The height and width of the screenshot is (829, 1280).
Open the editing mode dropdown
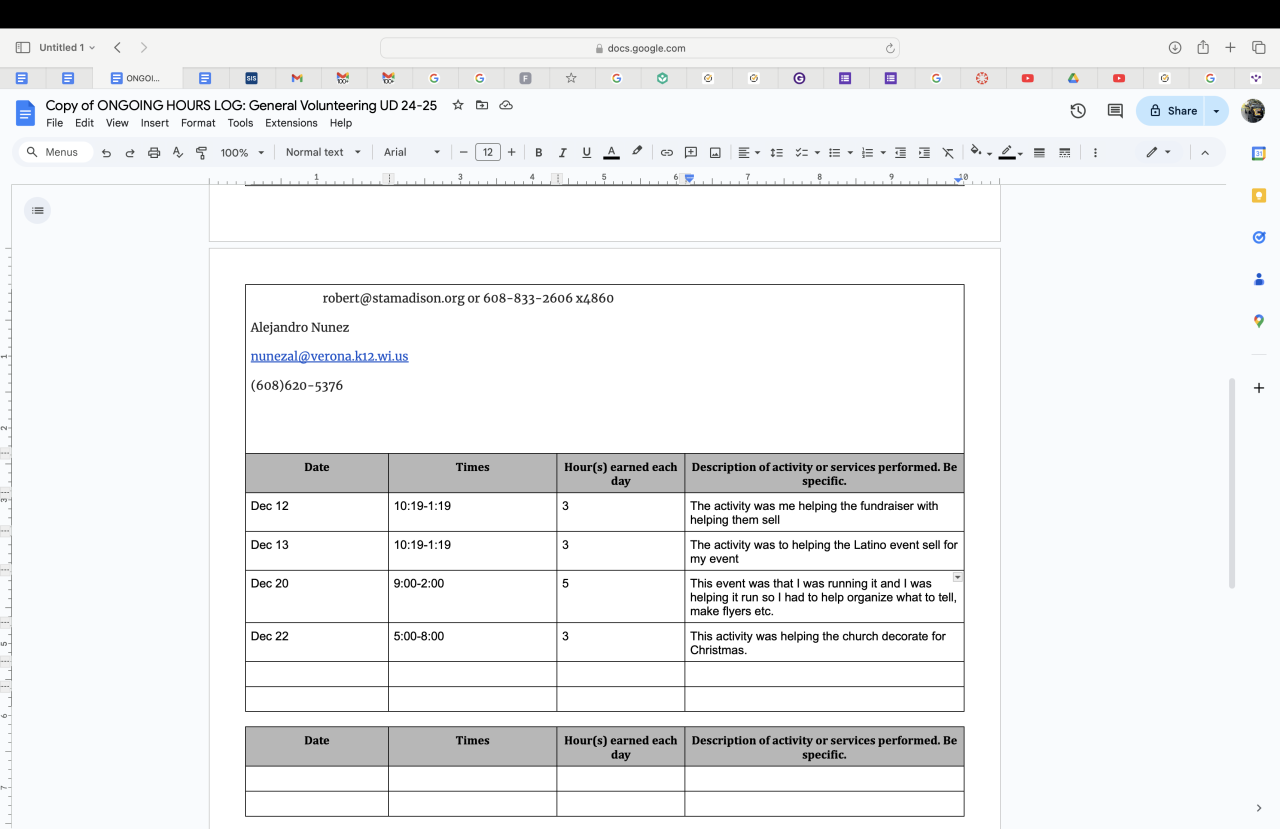[x=1158, y=153]
